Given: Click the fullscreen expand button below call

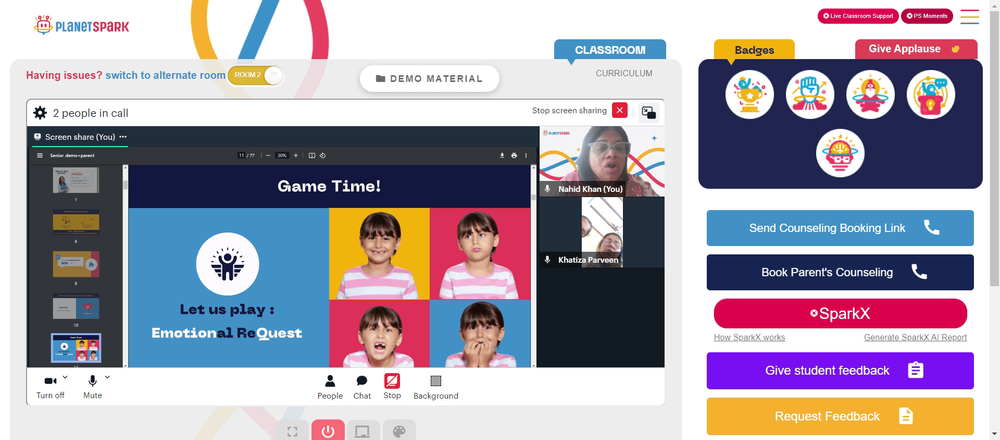Looking at the screenshot, I should 293,432.
